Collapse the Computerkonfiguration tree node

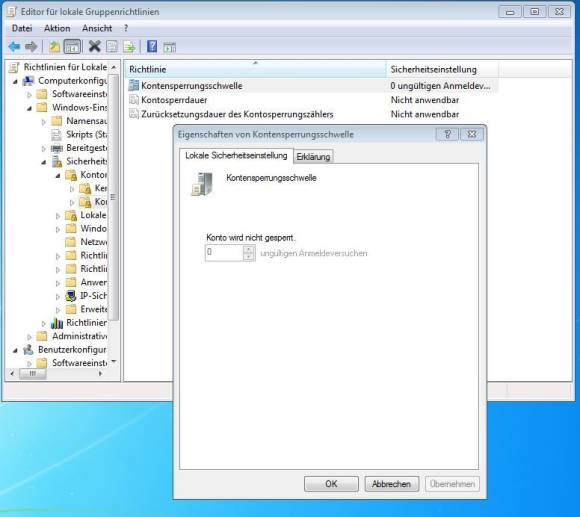pos(15,81)
